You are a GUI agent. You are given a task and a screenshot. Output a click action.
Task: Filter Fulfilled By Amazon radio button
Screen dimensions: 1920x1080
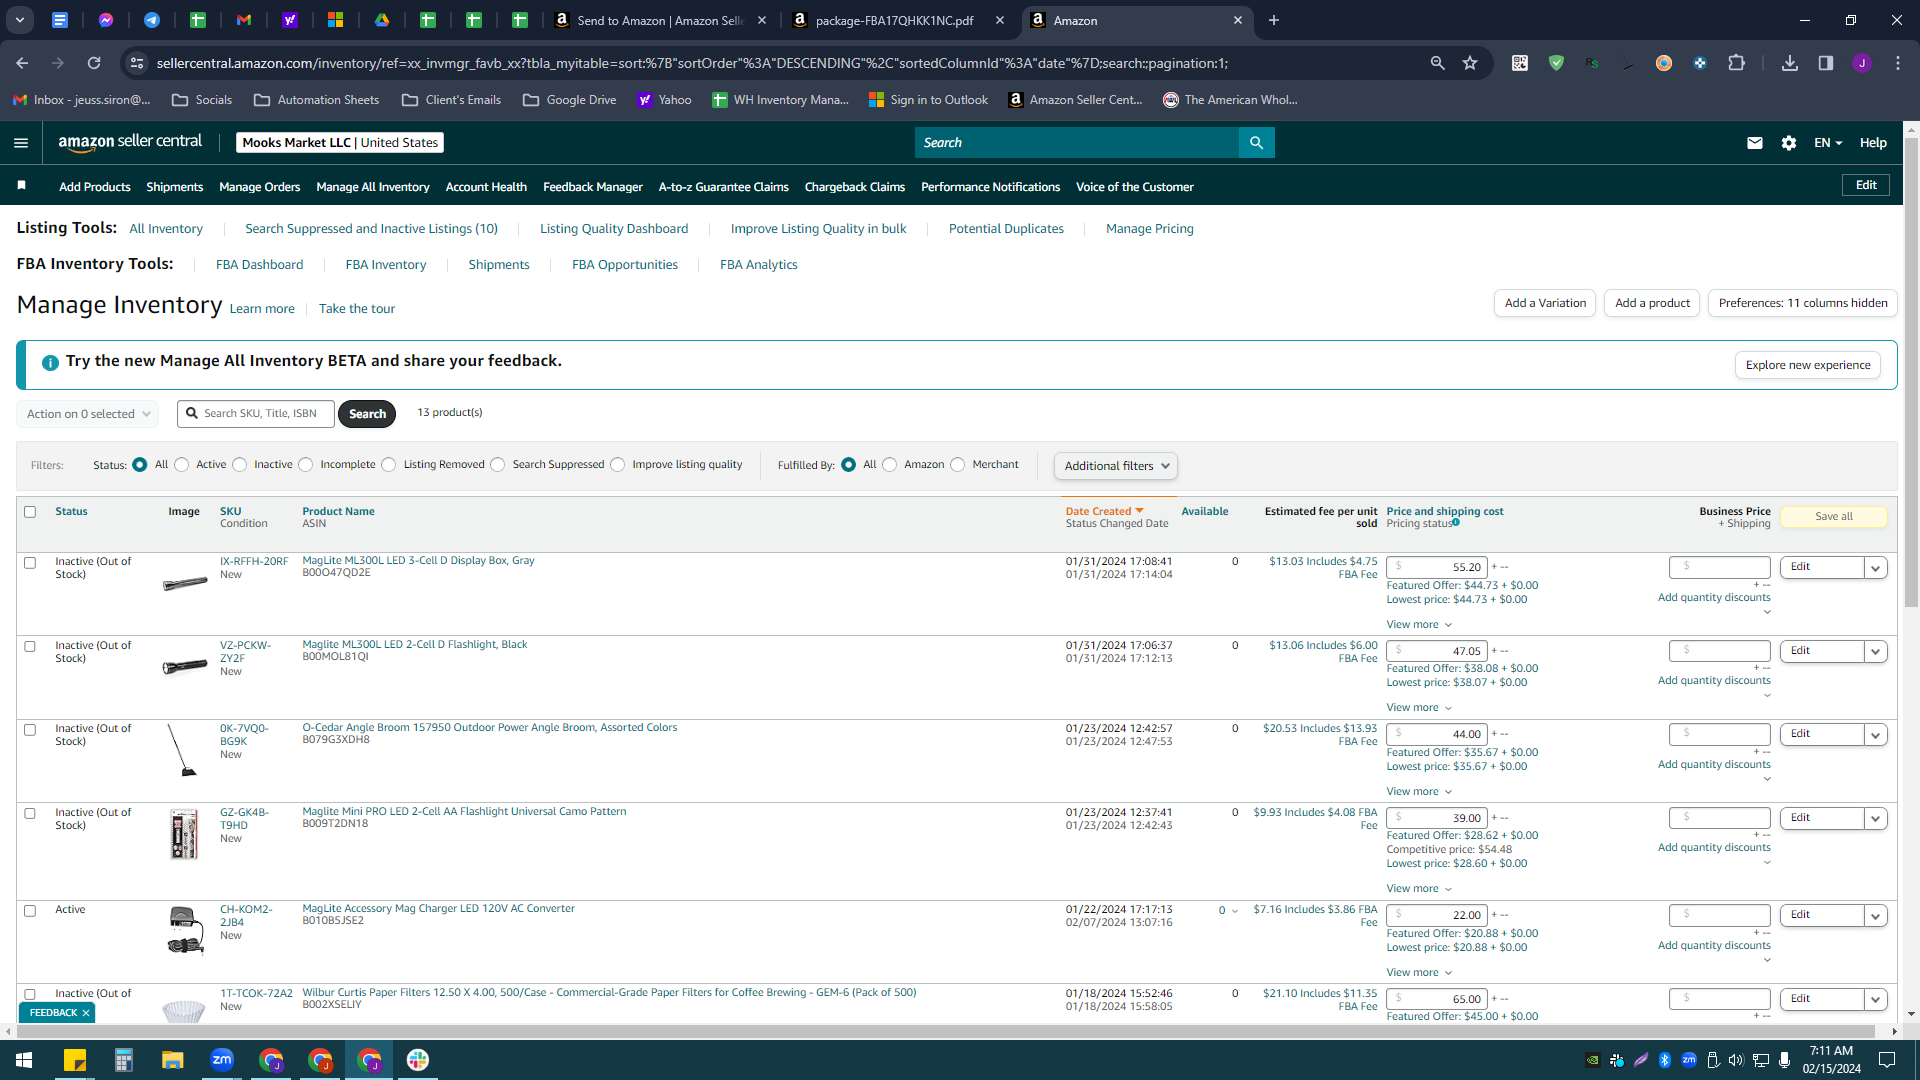(x=890, y=465)
